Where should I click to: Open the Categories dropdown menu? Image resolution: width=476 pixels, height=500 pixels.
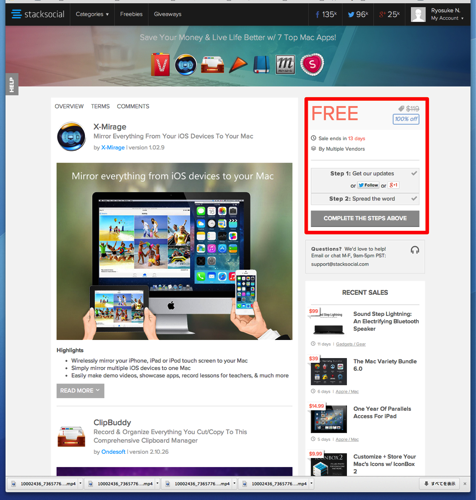pyautogui.click(x=92, y=14)
